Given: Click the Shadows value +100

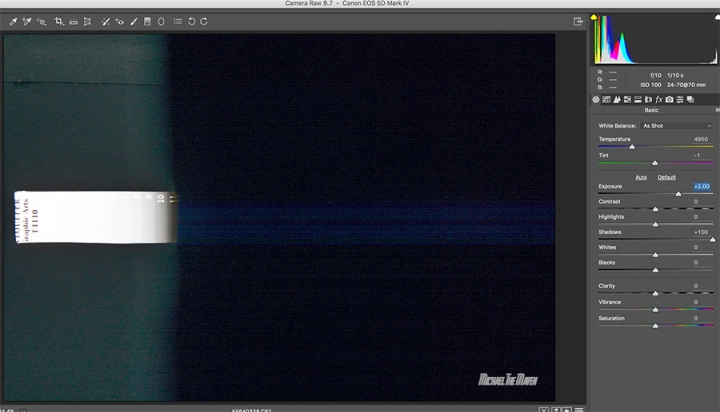Looking at the screenshot, I should click(x=701, y=232).
